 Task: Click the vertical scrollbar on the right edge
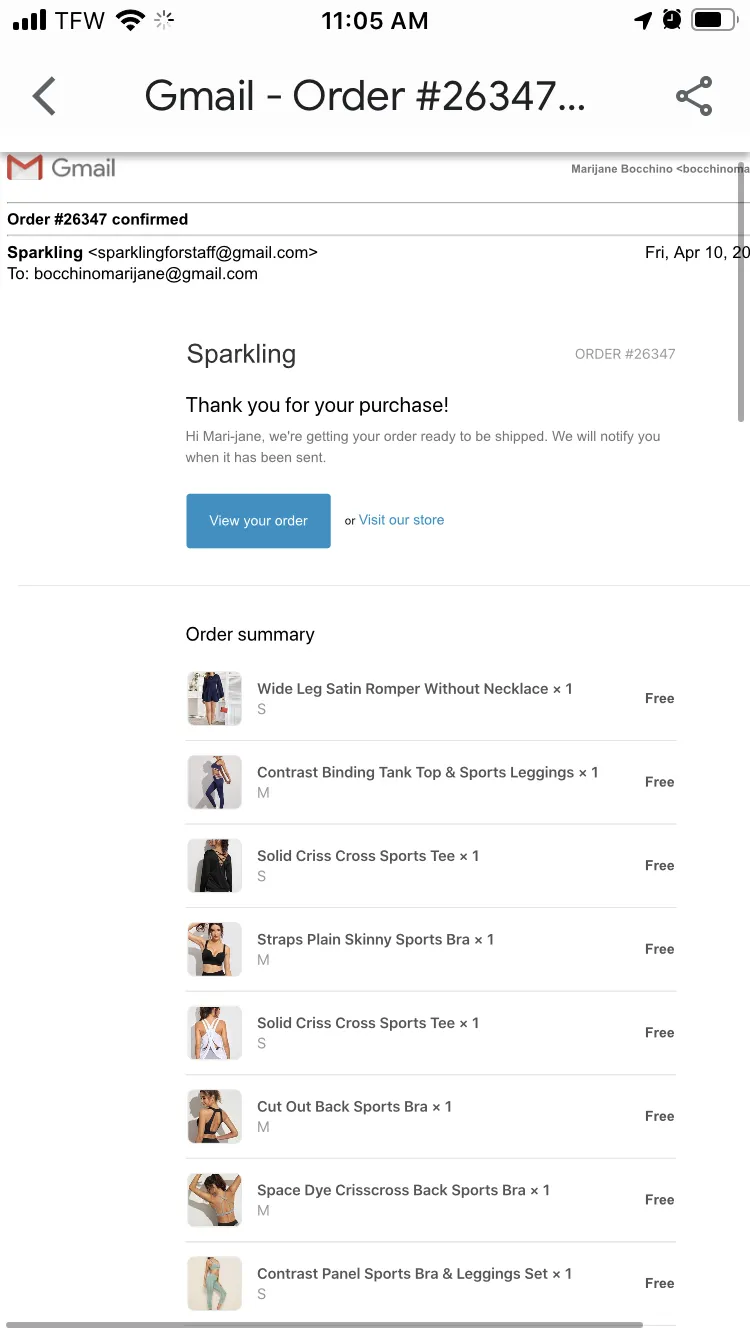click(741, 290)
